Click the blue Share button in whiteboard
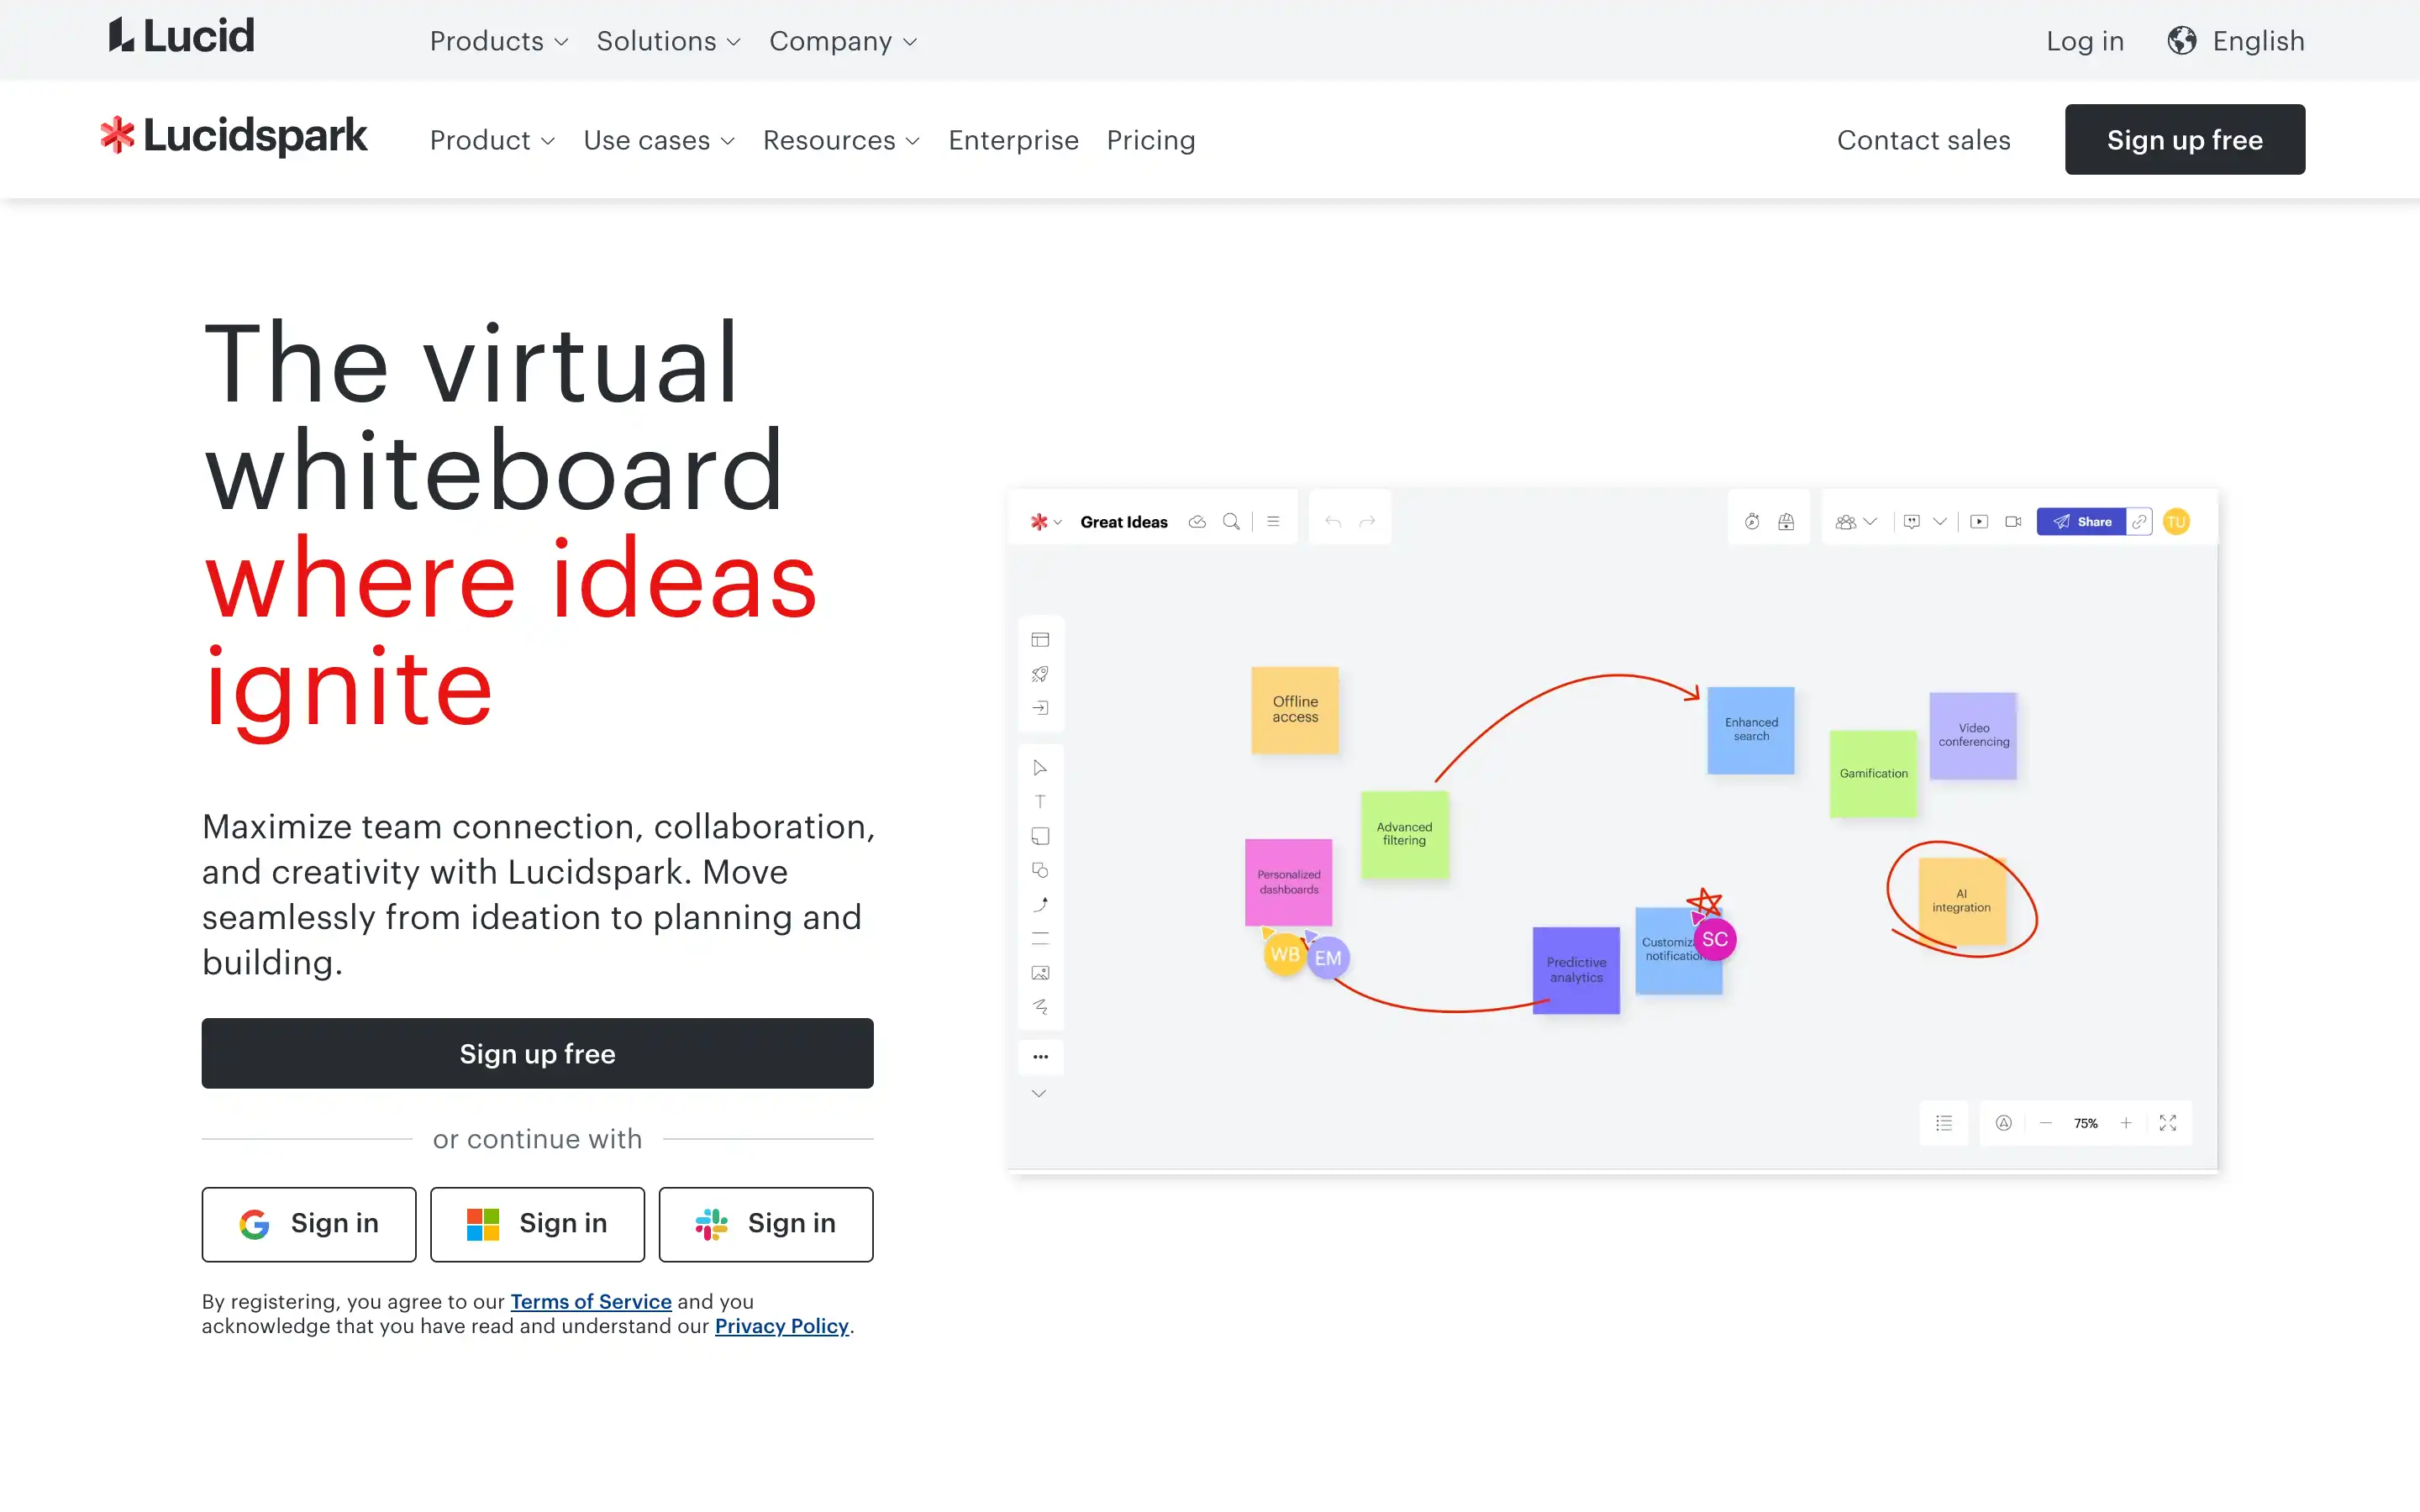 tap(2081, 521)
